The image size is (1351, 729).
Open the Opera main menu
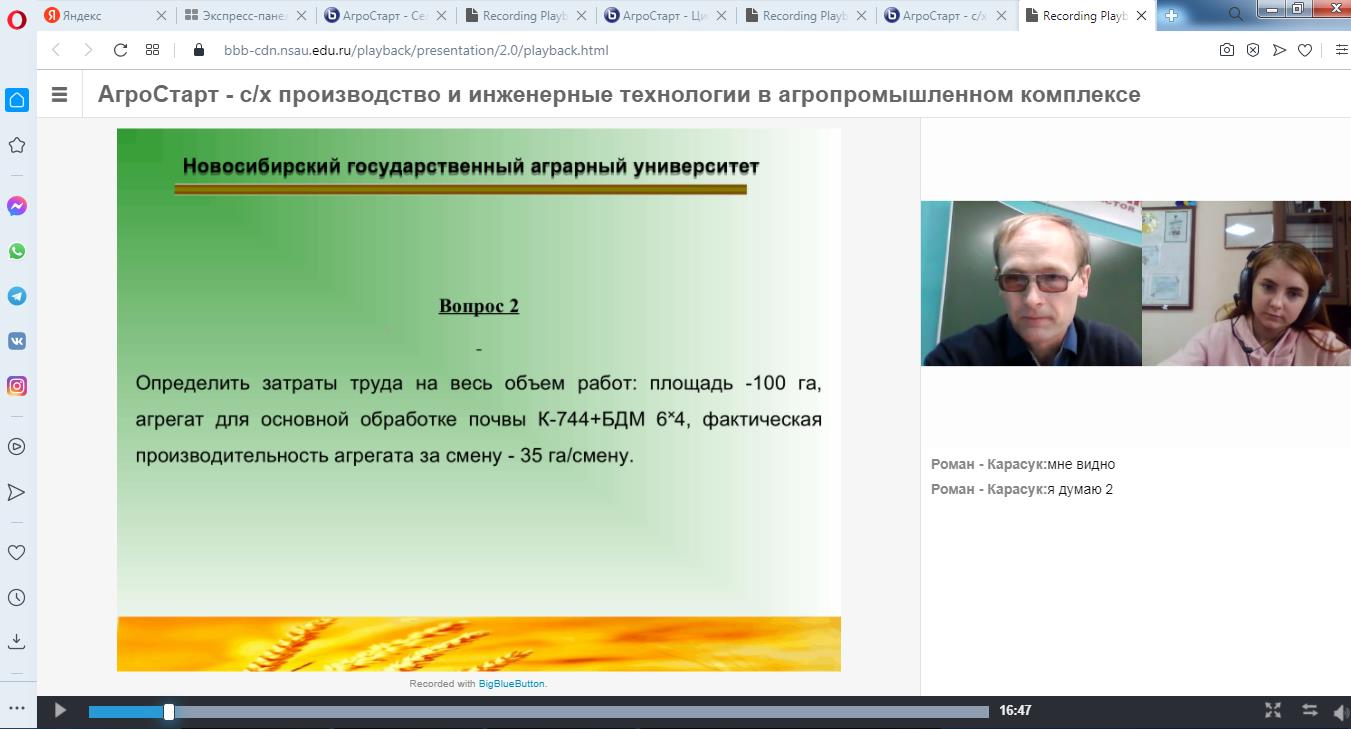17,16
